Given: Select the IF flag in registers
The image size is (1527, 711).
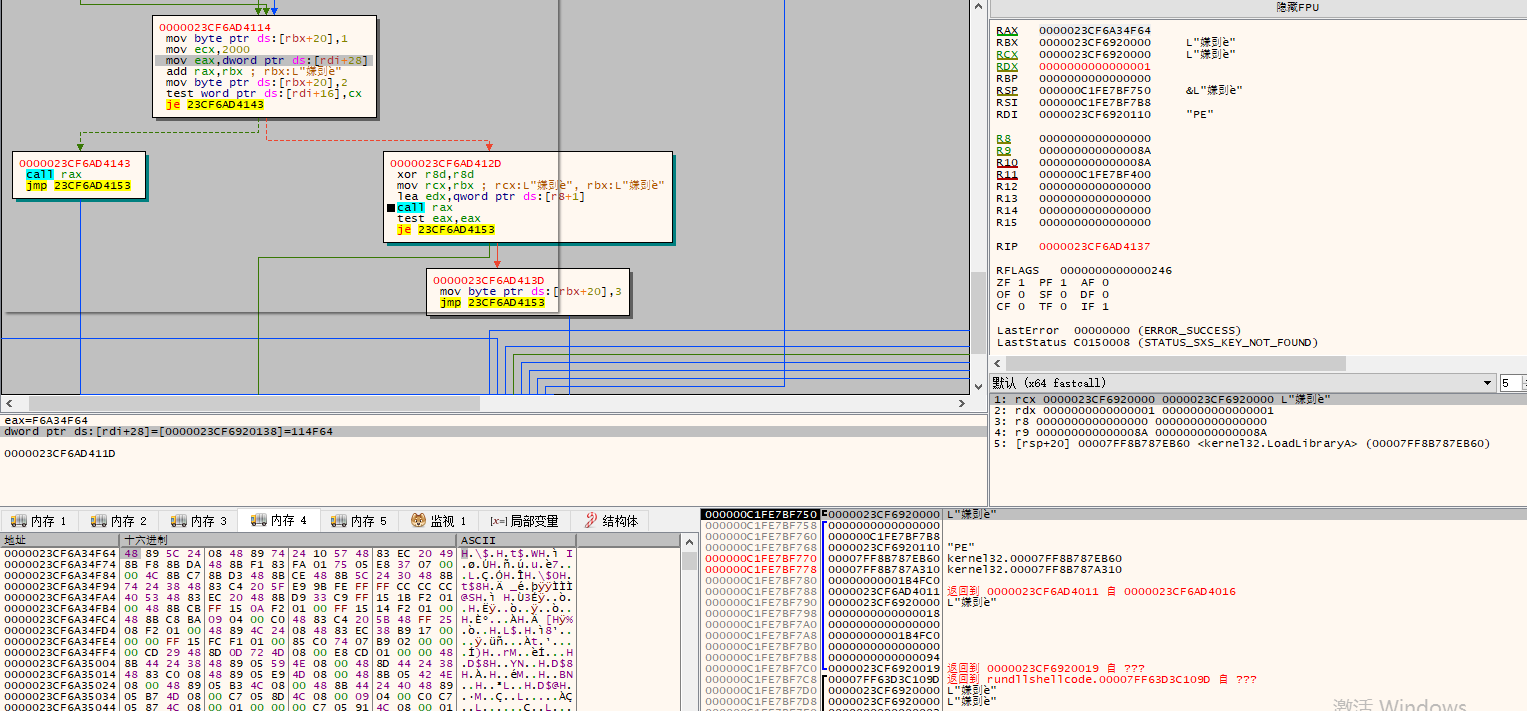Looking at the screenshot, I should (x=1097, y=306).
